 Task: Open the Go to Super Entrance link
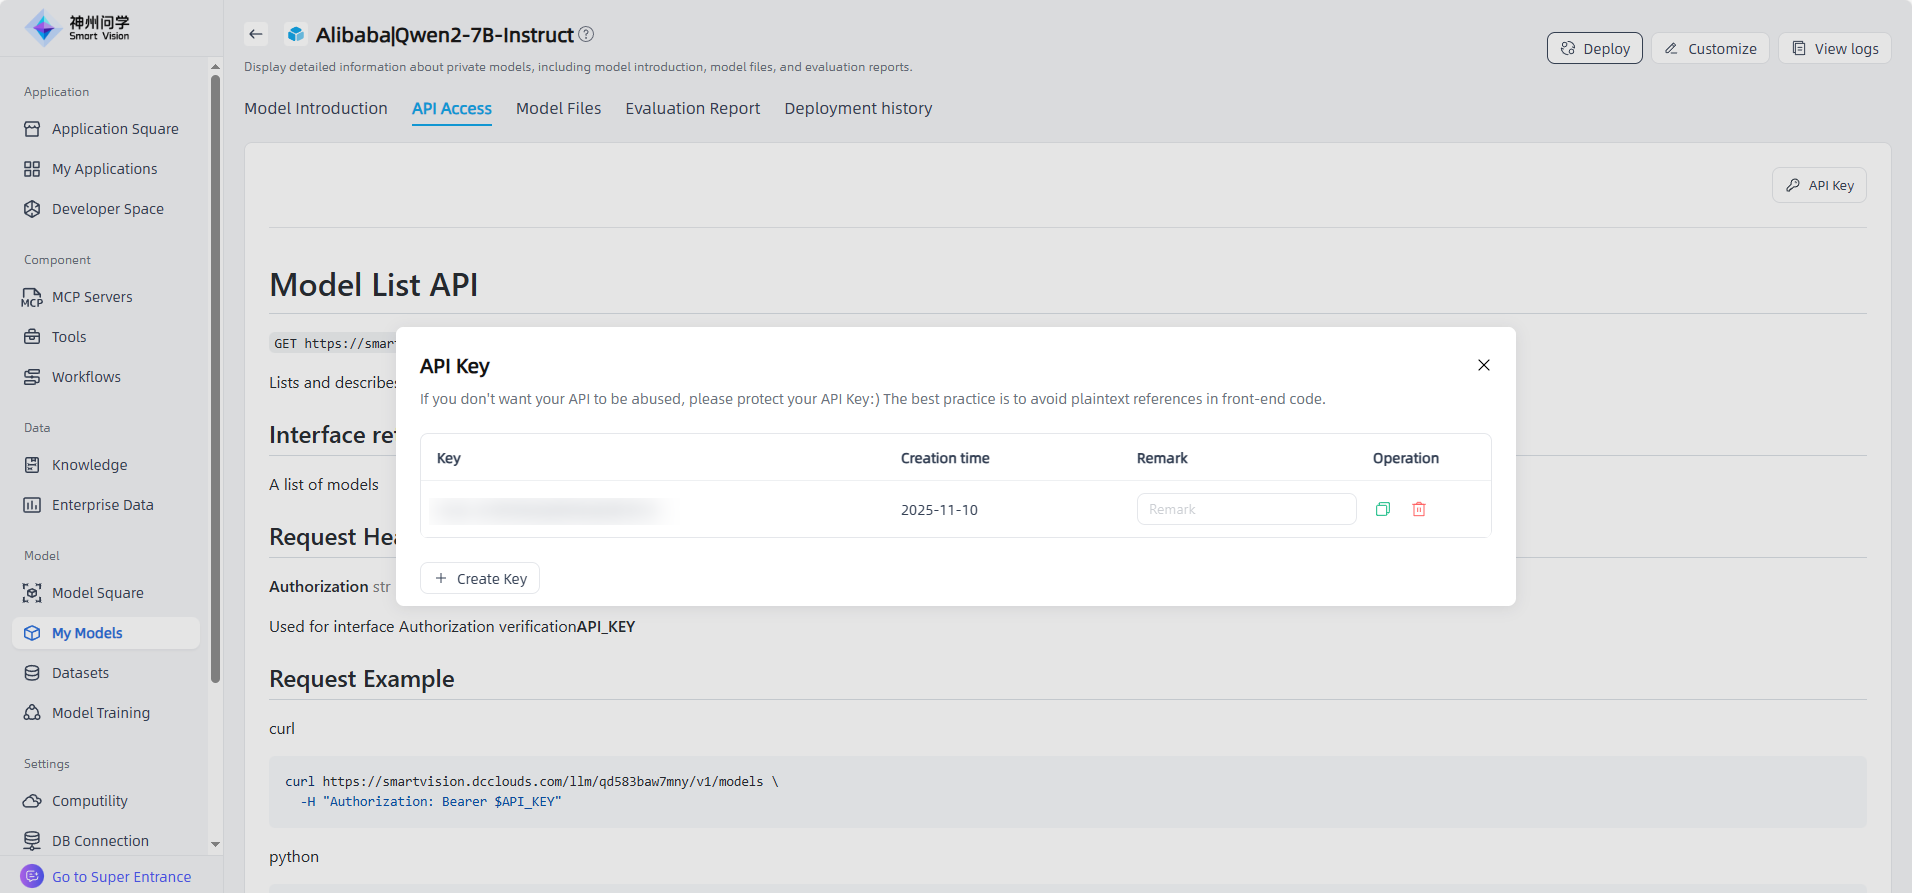[x=121, y=877]
